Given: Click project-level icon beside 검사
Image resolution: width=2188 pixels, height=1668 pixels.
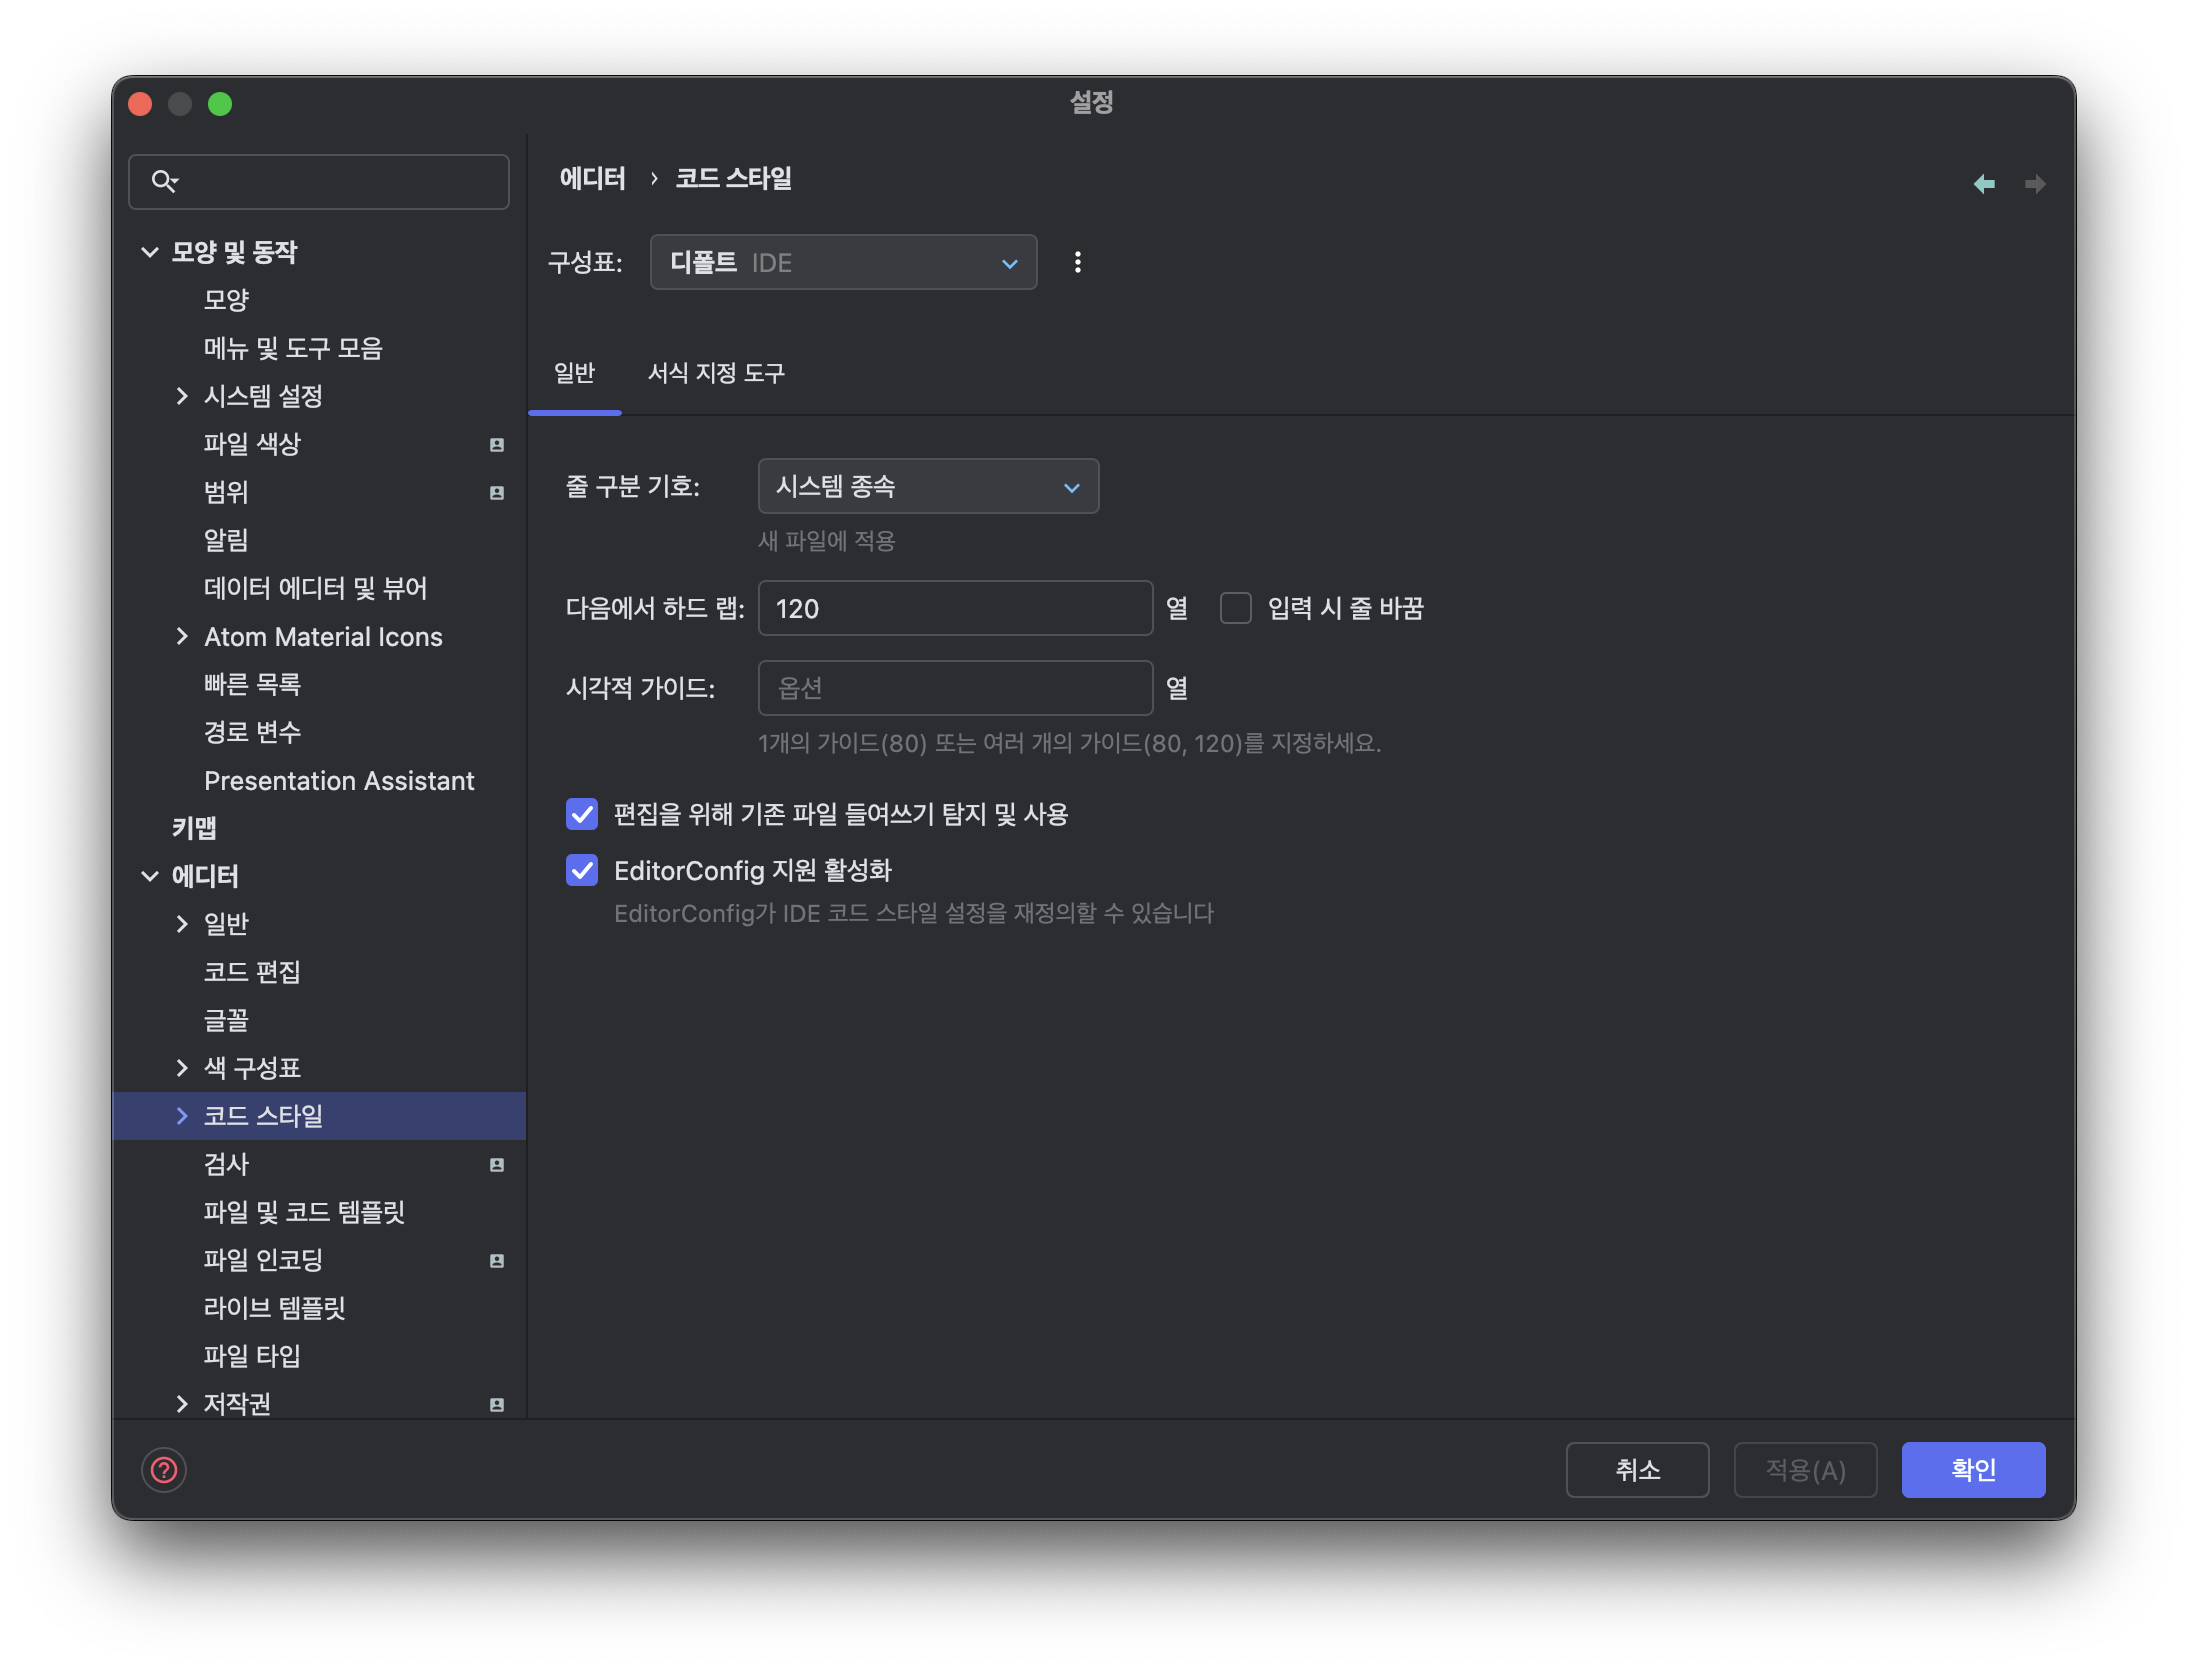Looking at the screenshot, I should [x=497, y=1165].
